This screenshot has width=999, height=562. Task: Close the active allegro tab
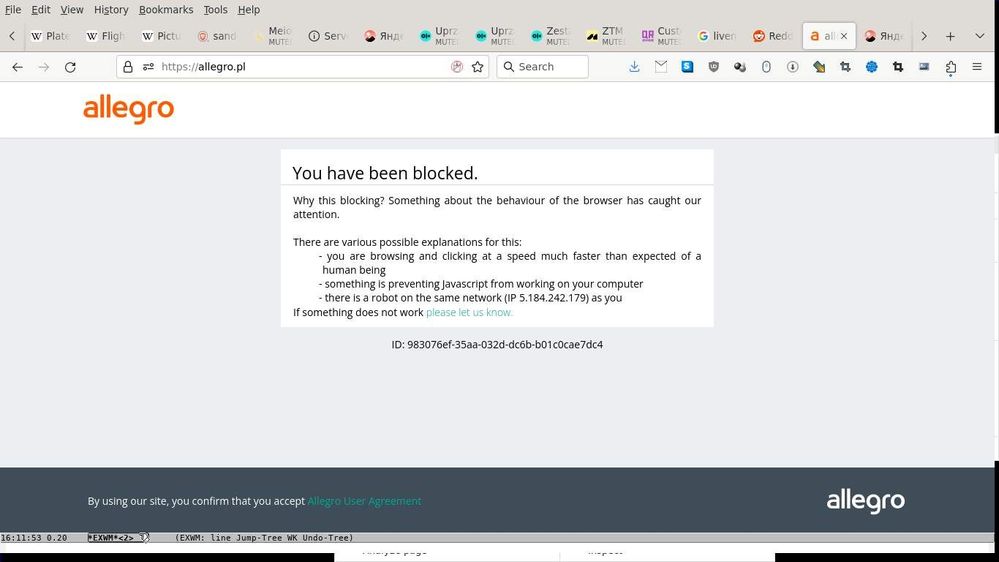pyautogui.click(x=844, y=36)
